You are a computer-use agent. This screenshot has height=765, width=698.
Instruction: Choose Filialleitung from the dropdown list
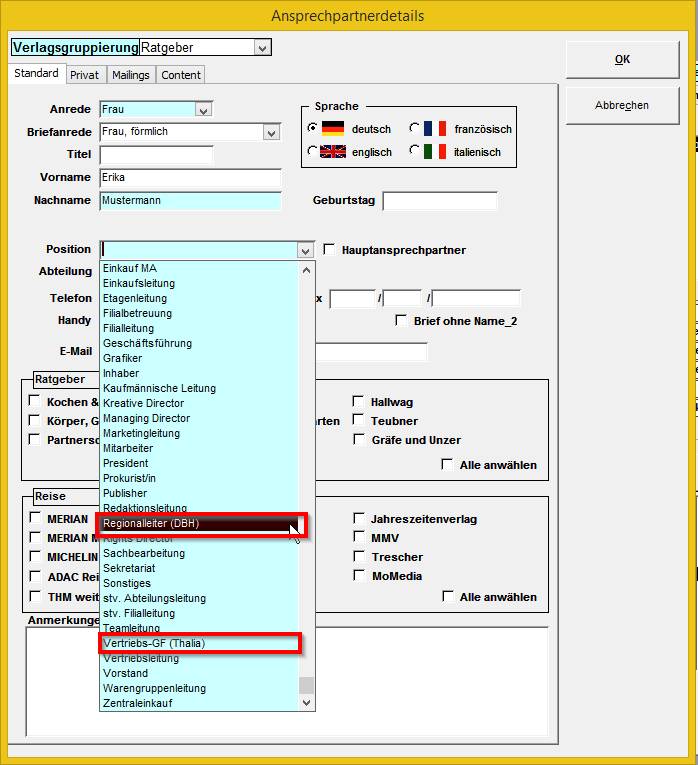199,328
